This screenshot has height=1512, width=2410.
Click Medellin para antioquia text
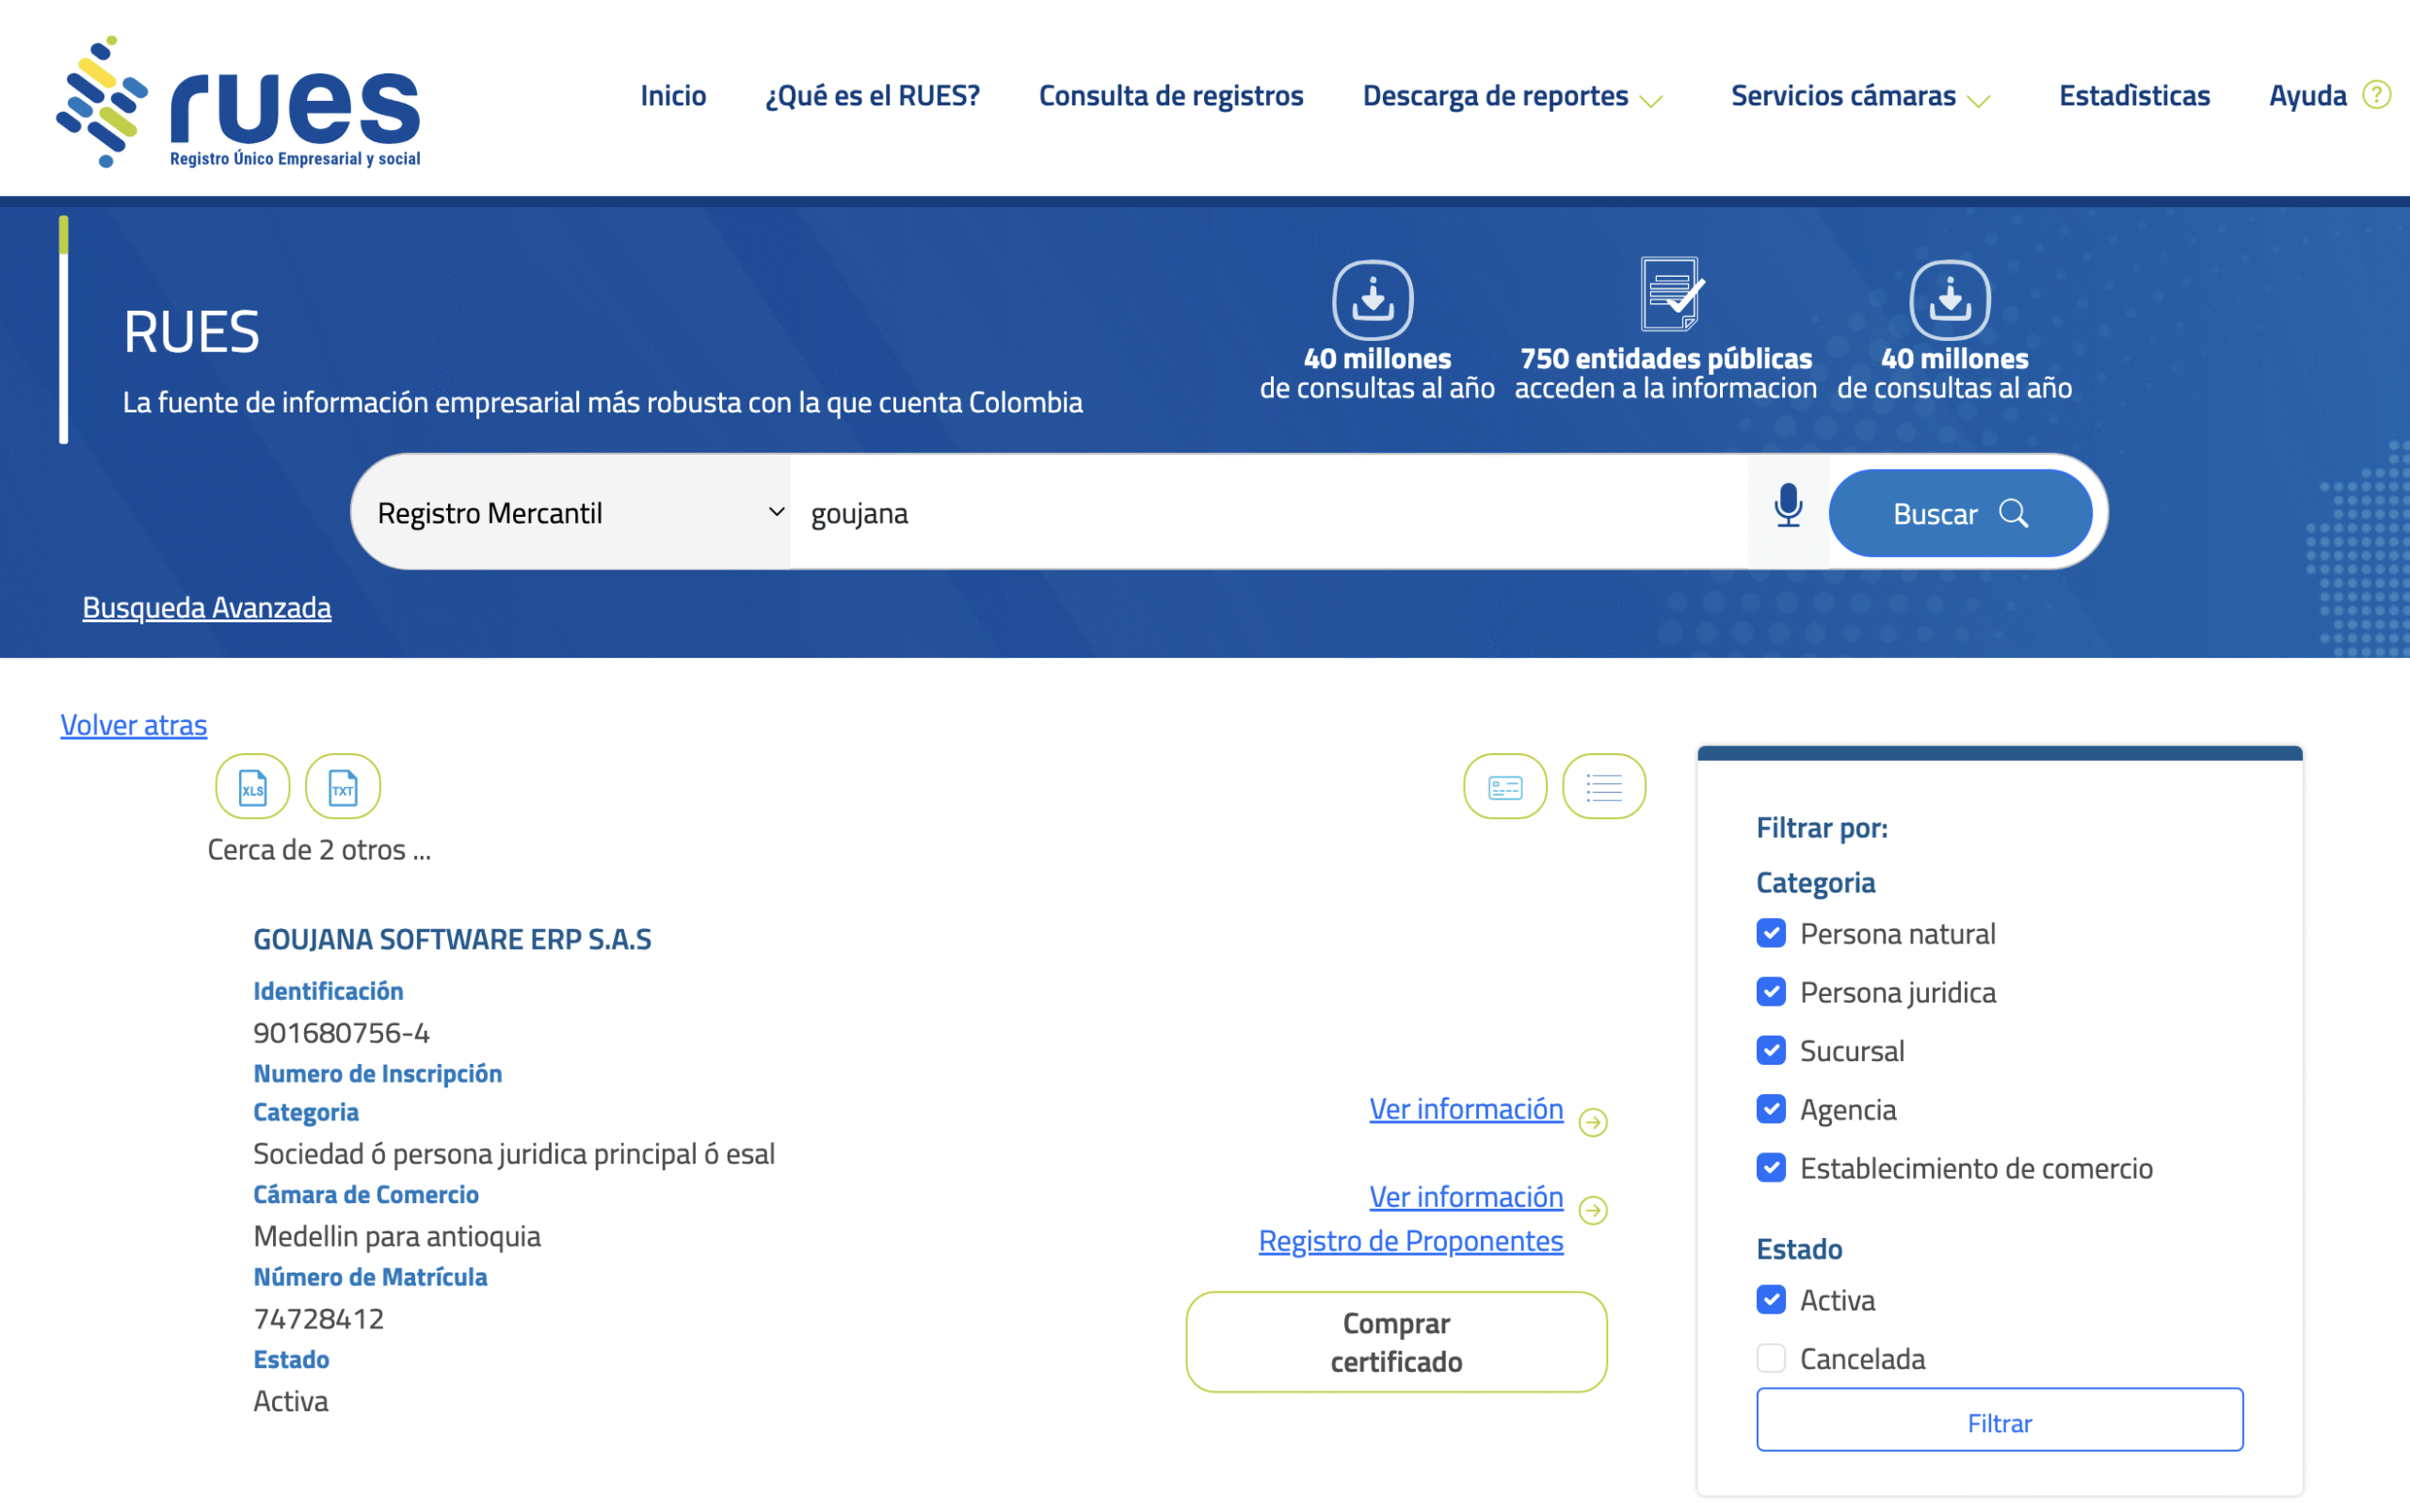[x=397, y=1237]
